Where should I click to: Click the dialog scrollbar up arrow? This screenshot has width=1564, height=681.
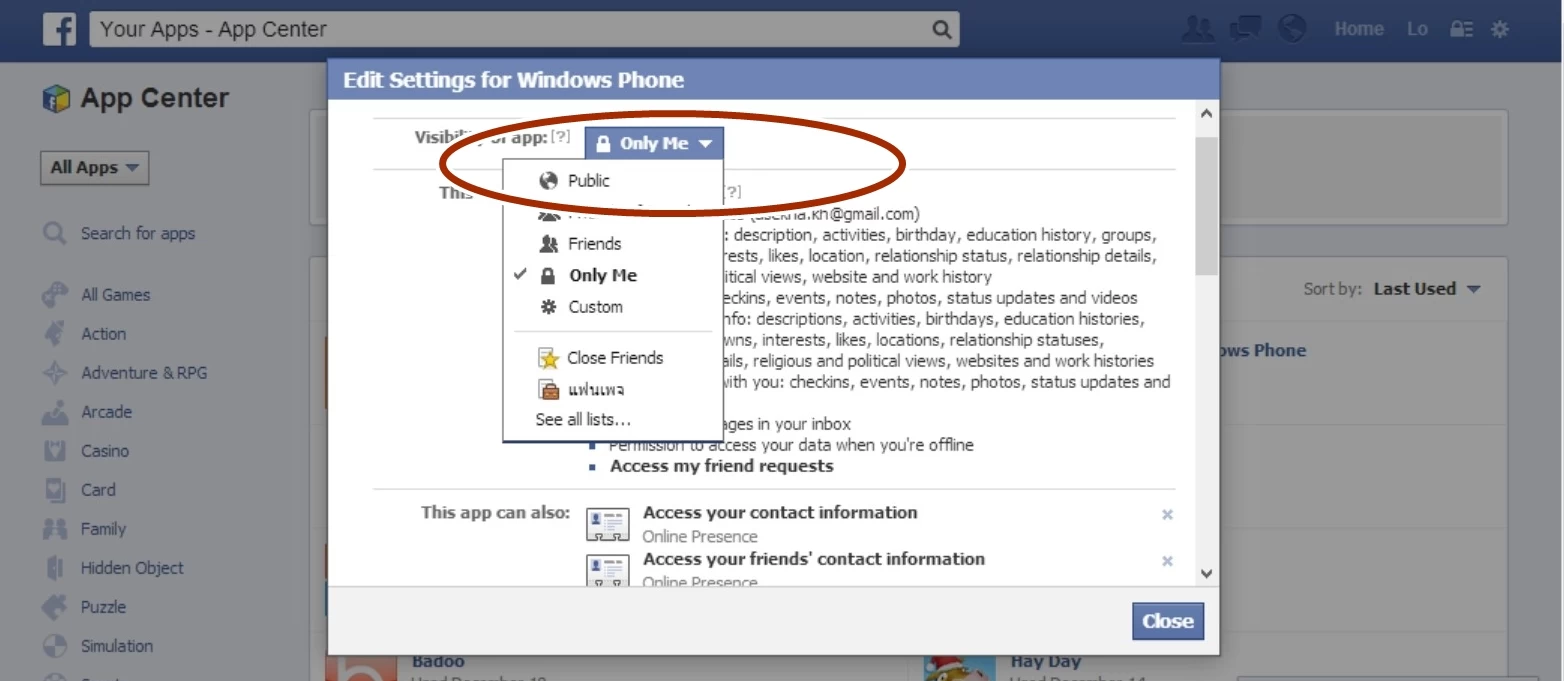coord(1206,114)
